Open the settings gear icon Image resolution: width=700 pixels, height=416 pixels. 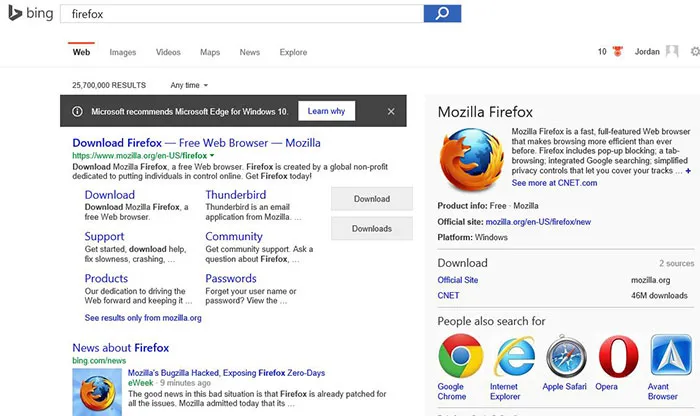694,52
